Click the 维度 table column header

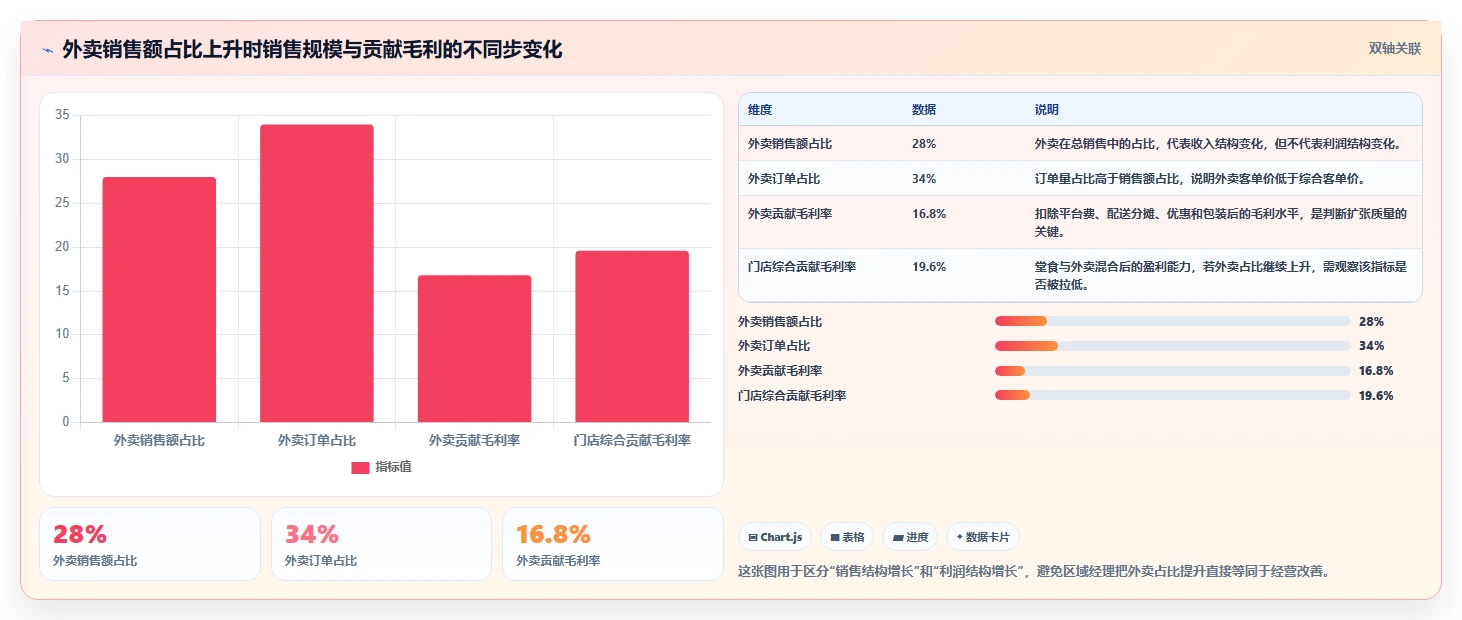click(x=760, y=110)
